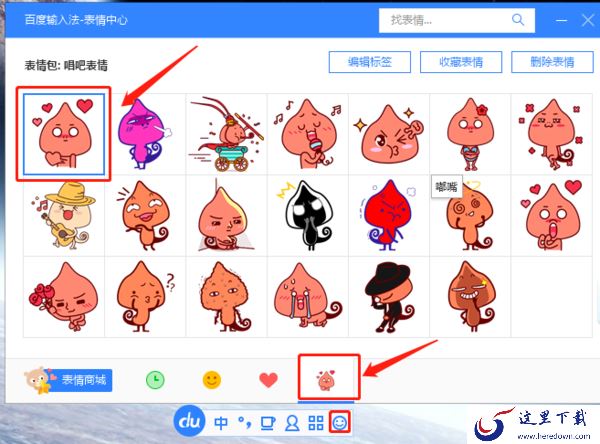Switch to the yellow smiley emoji tab

[x=212, y=380]
